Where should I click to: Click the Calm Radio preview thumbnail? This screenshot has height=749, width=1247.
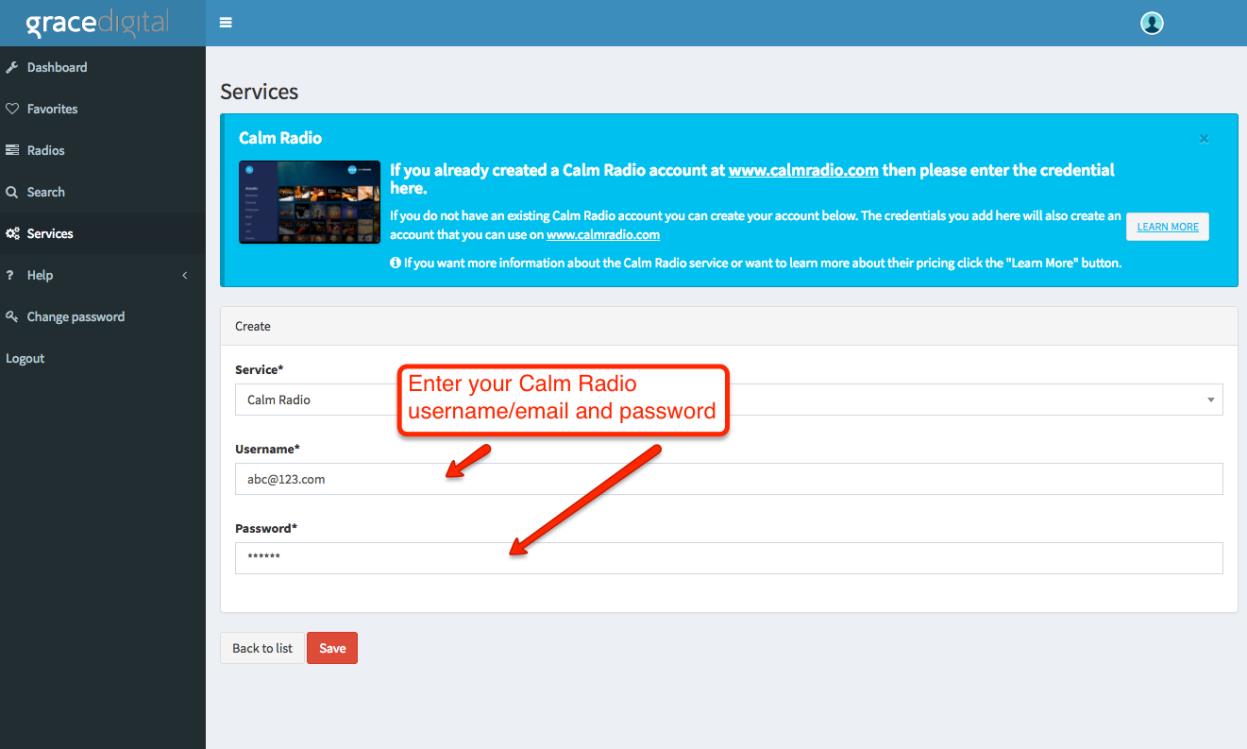[x=309, y=204]
